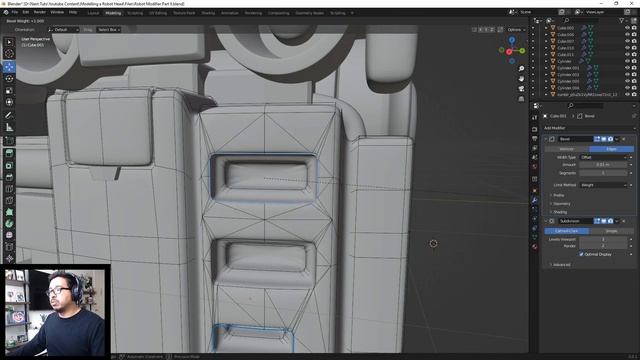This screenshot has height=360, width=640.
Task: Click the viewport zoom magnifier icon
Action: click(521, 69)
